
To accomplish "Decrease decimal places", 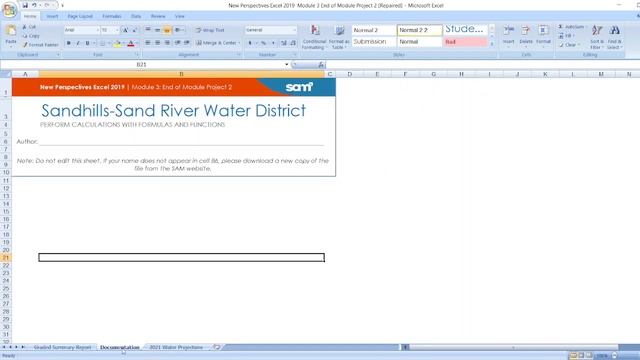I will pos(293,43).
